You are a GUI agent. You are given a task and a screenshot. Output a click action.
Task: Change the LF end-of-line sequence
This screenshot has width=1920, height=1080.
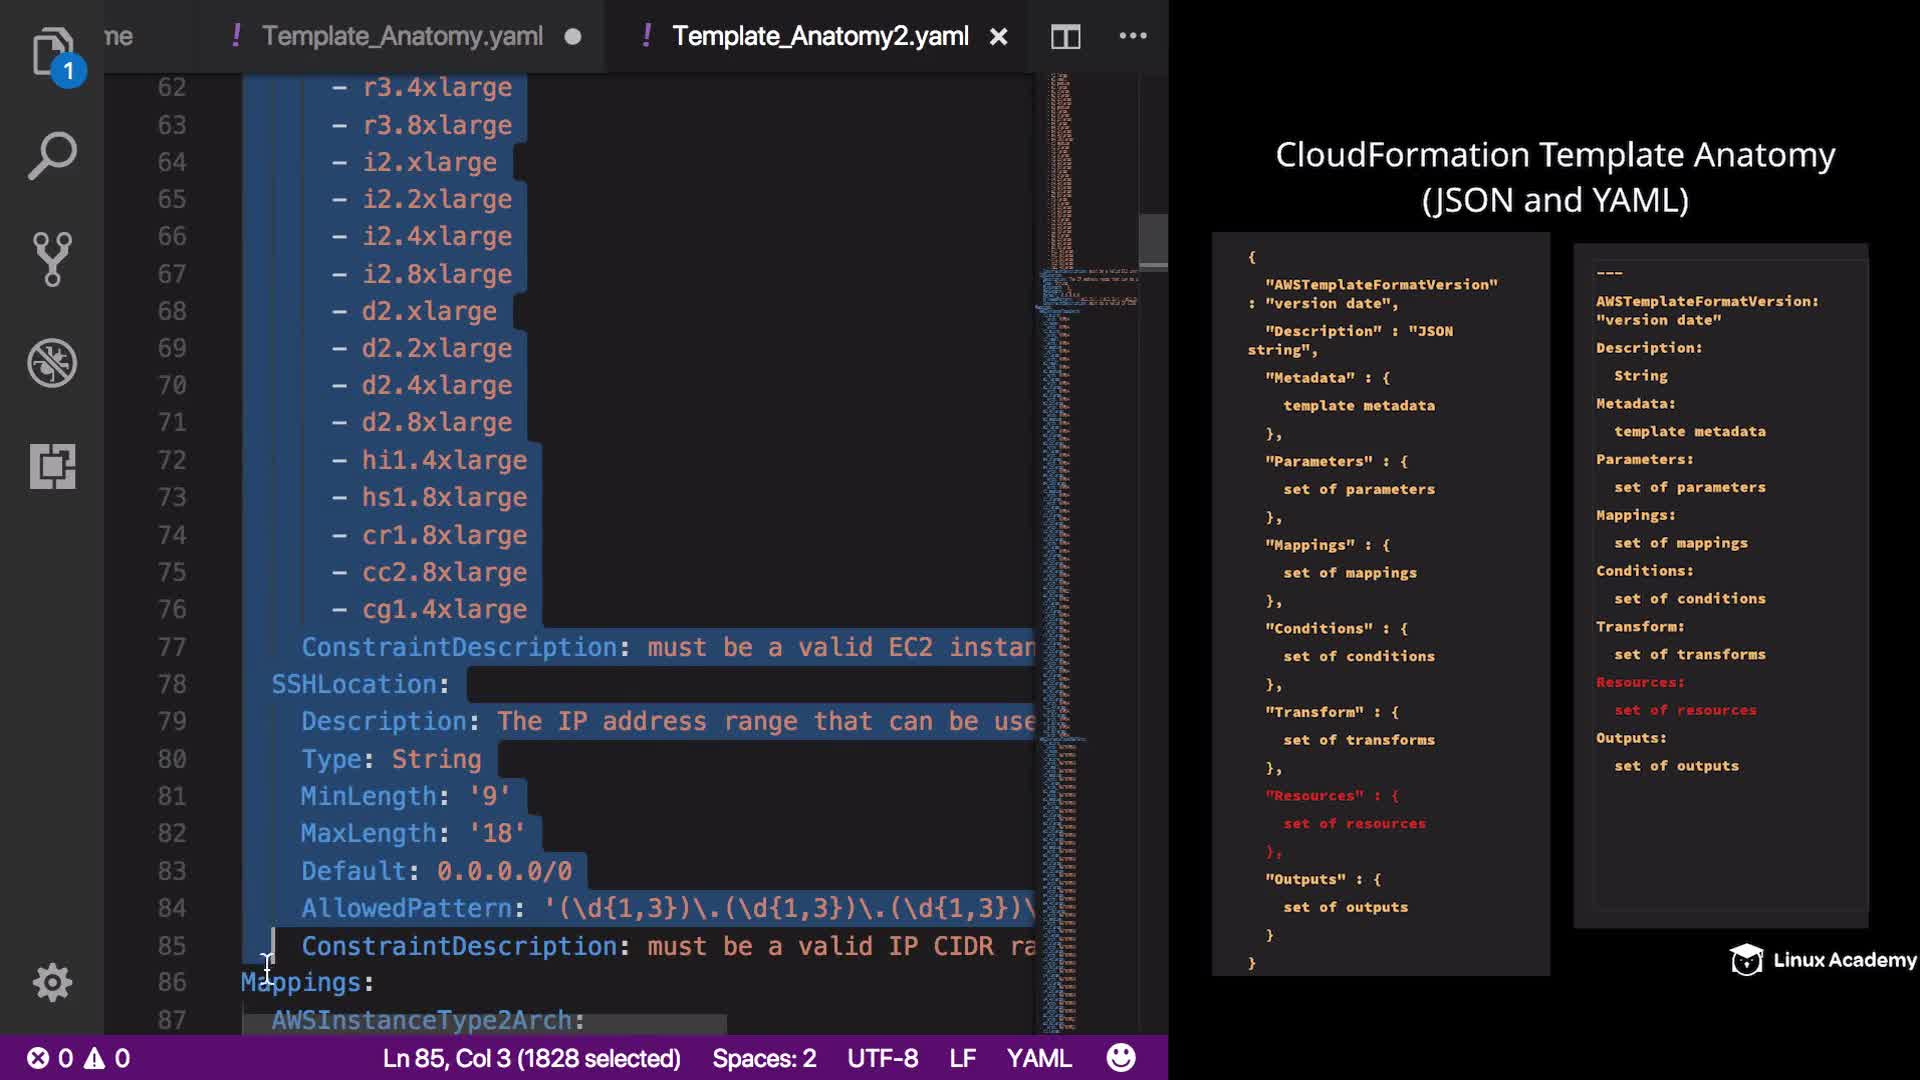point(962,1058)
